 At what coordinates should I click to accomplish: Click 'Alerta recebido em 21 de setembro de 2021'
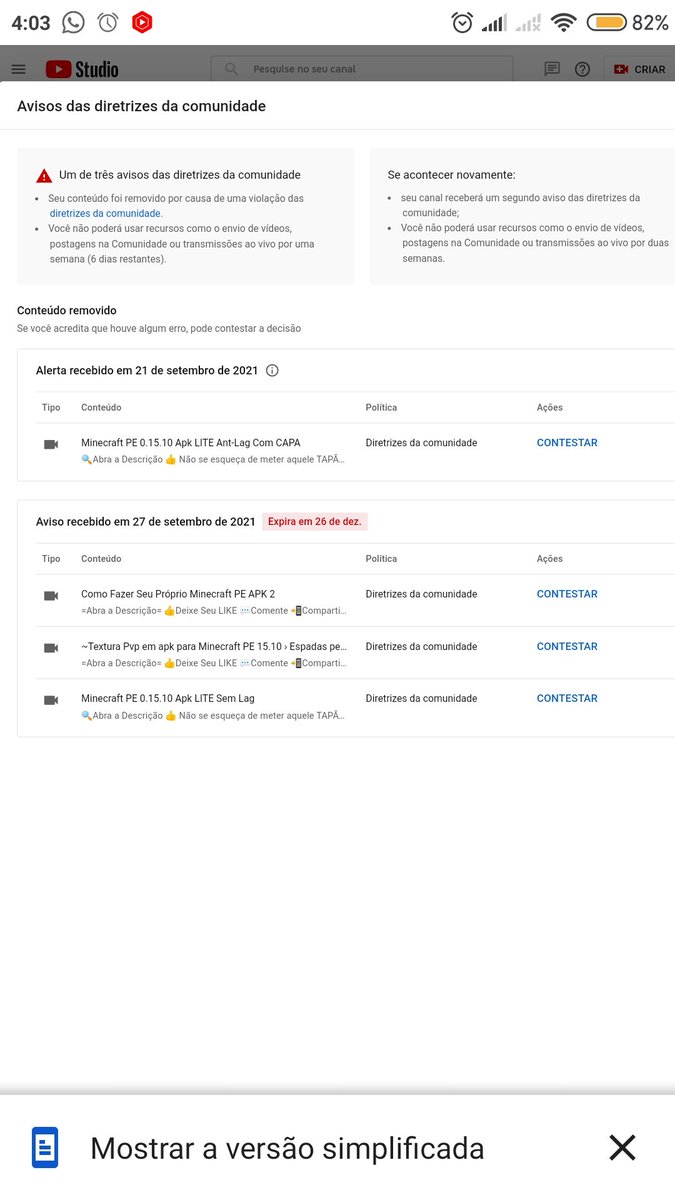(147, 371)
